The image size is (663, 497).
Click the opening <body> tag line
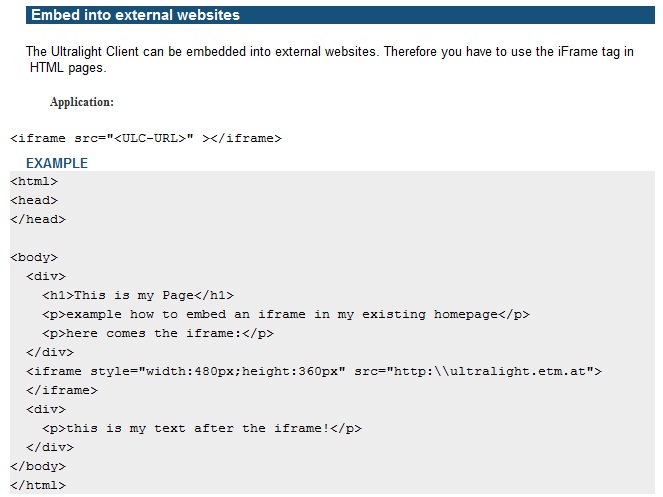click(x=34, y=257)
